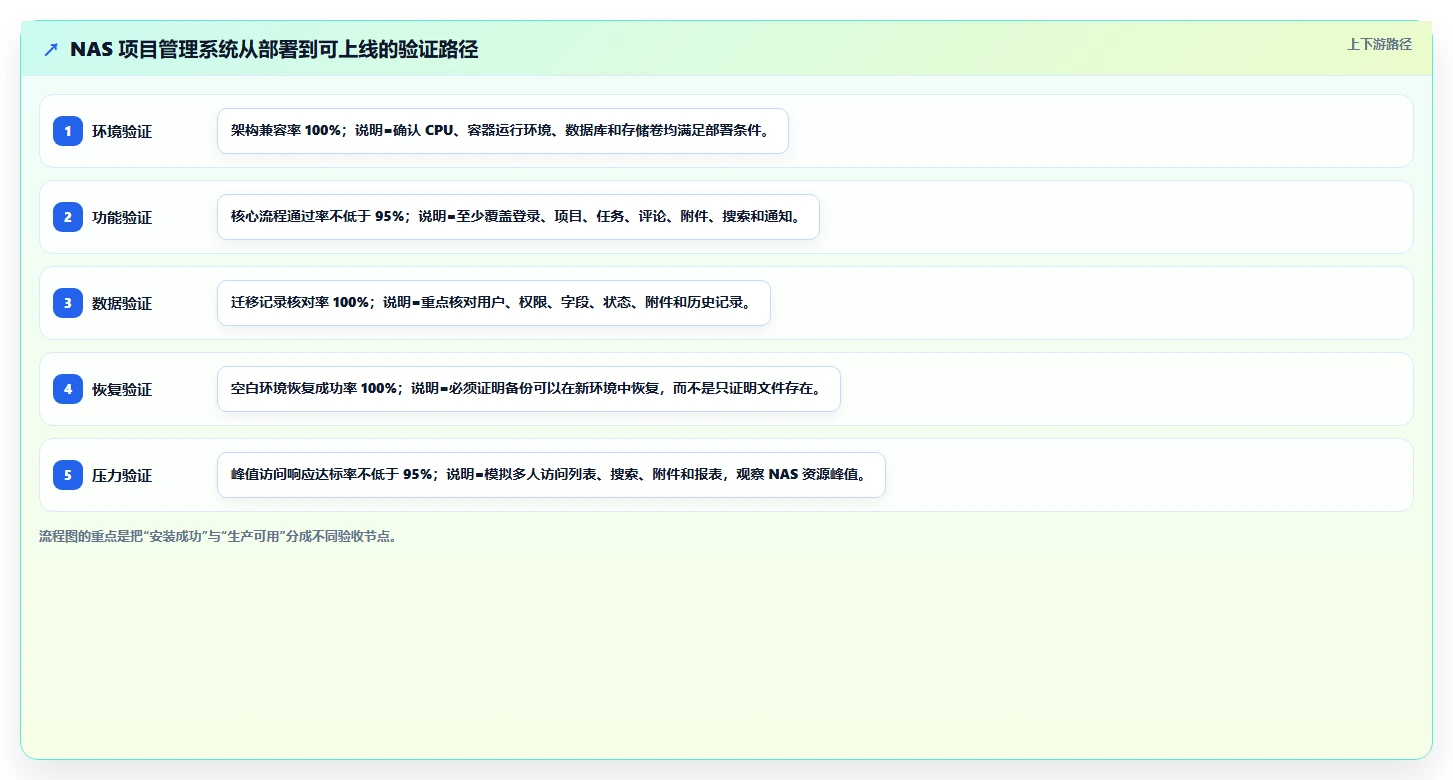Click the 上下游路径 label
This screenshot has width=1453, height=780.
tap(1379, 44)
